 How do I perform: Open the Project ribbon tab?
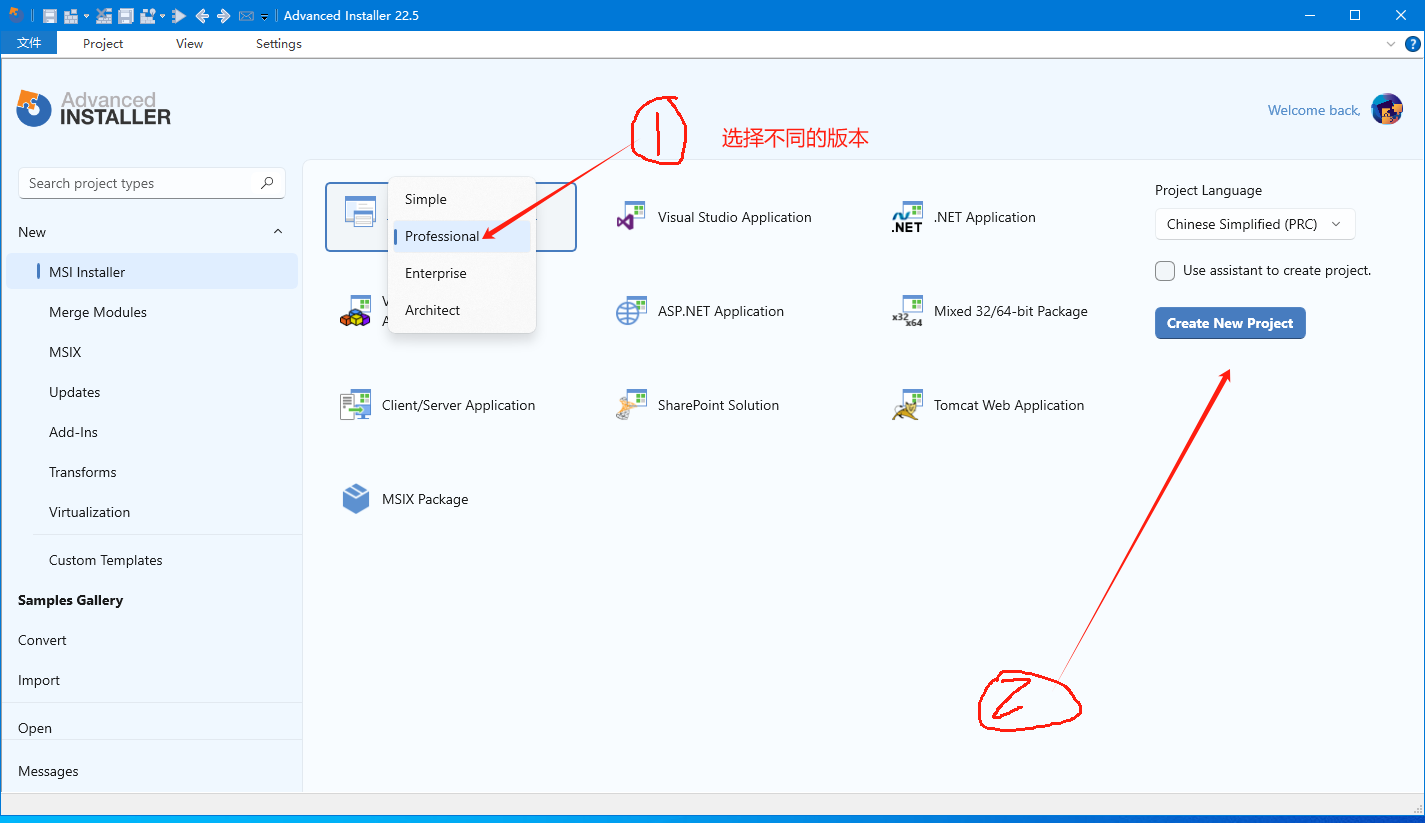tap(103, 43)
